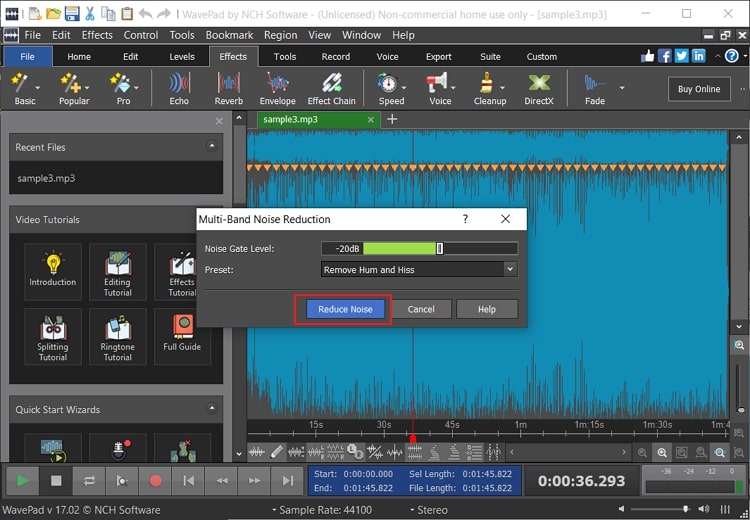Close the sample3.mp3 file tab

(371, 120)
